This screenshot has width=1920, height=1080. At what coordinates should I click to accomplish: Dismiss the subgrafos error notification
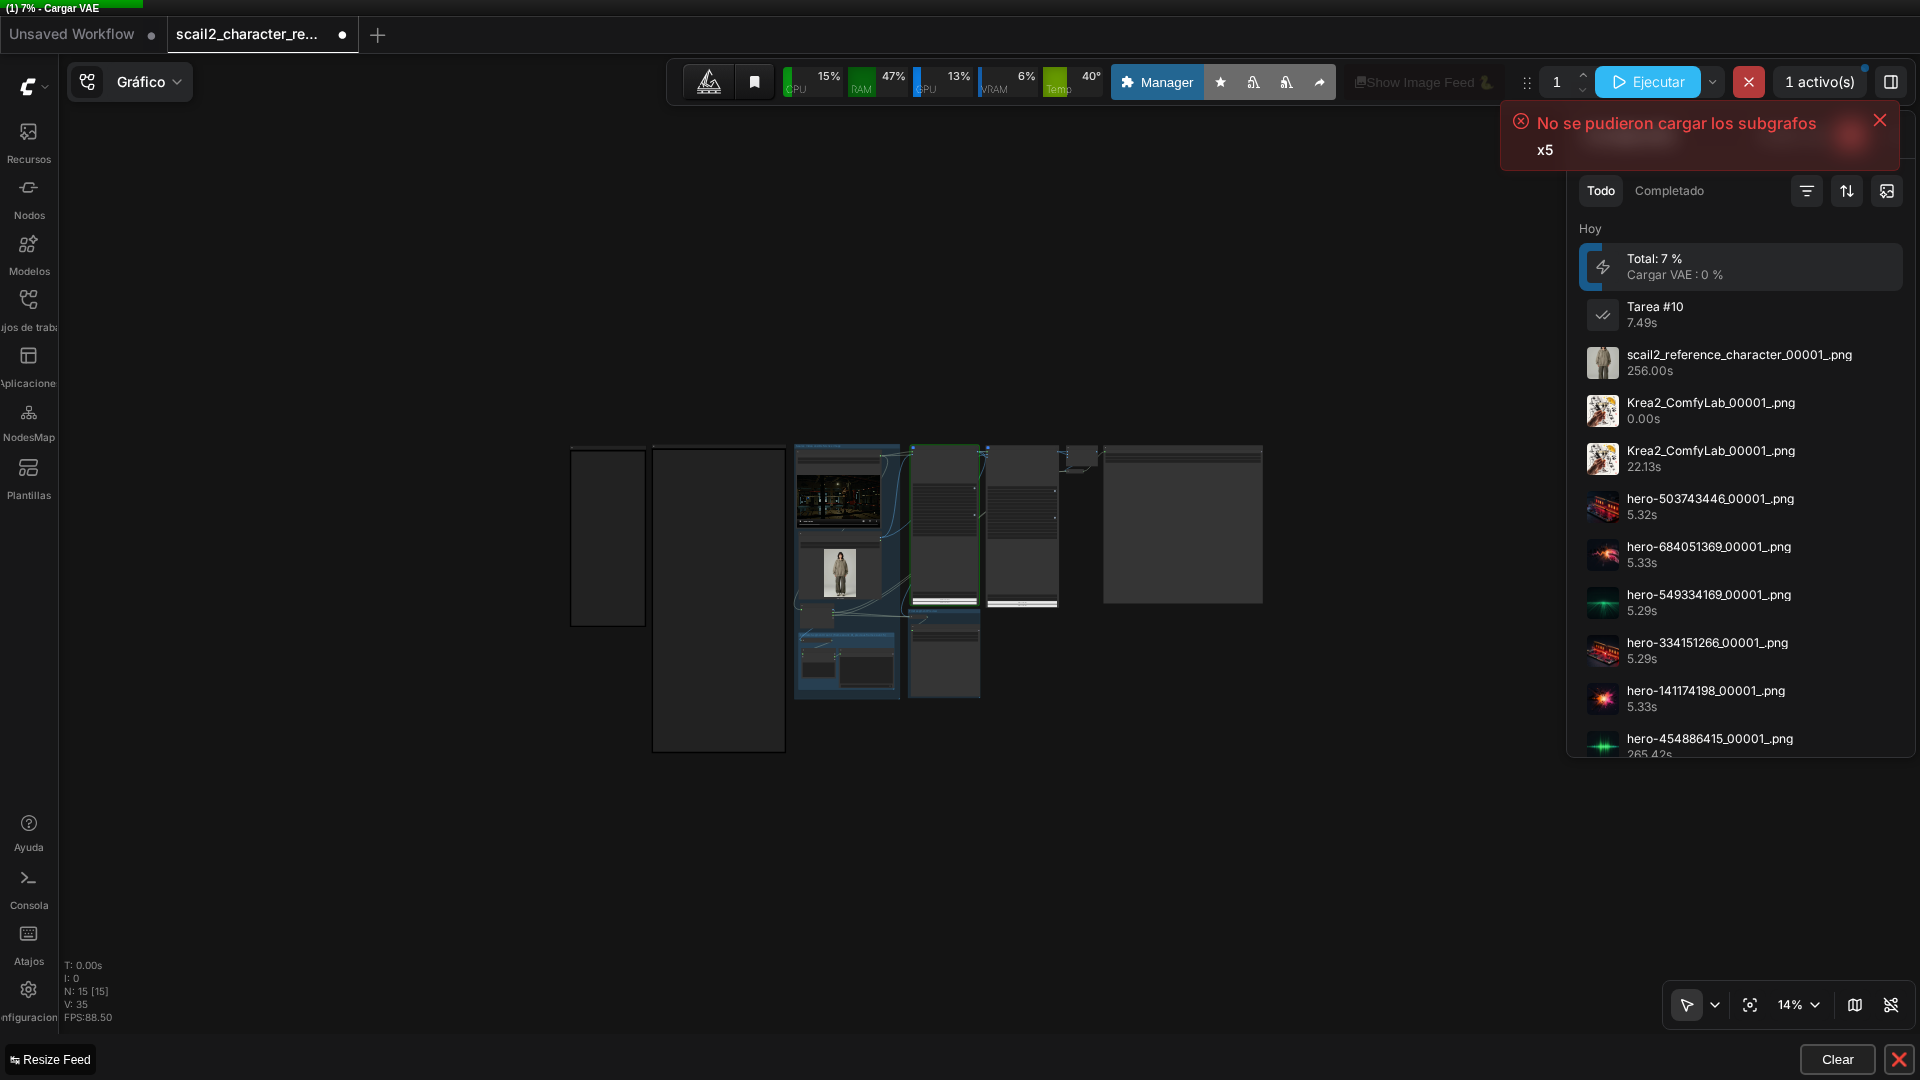(x=1879, y=120)
